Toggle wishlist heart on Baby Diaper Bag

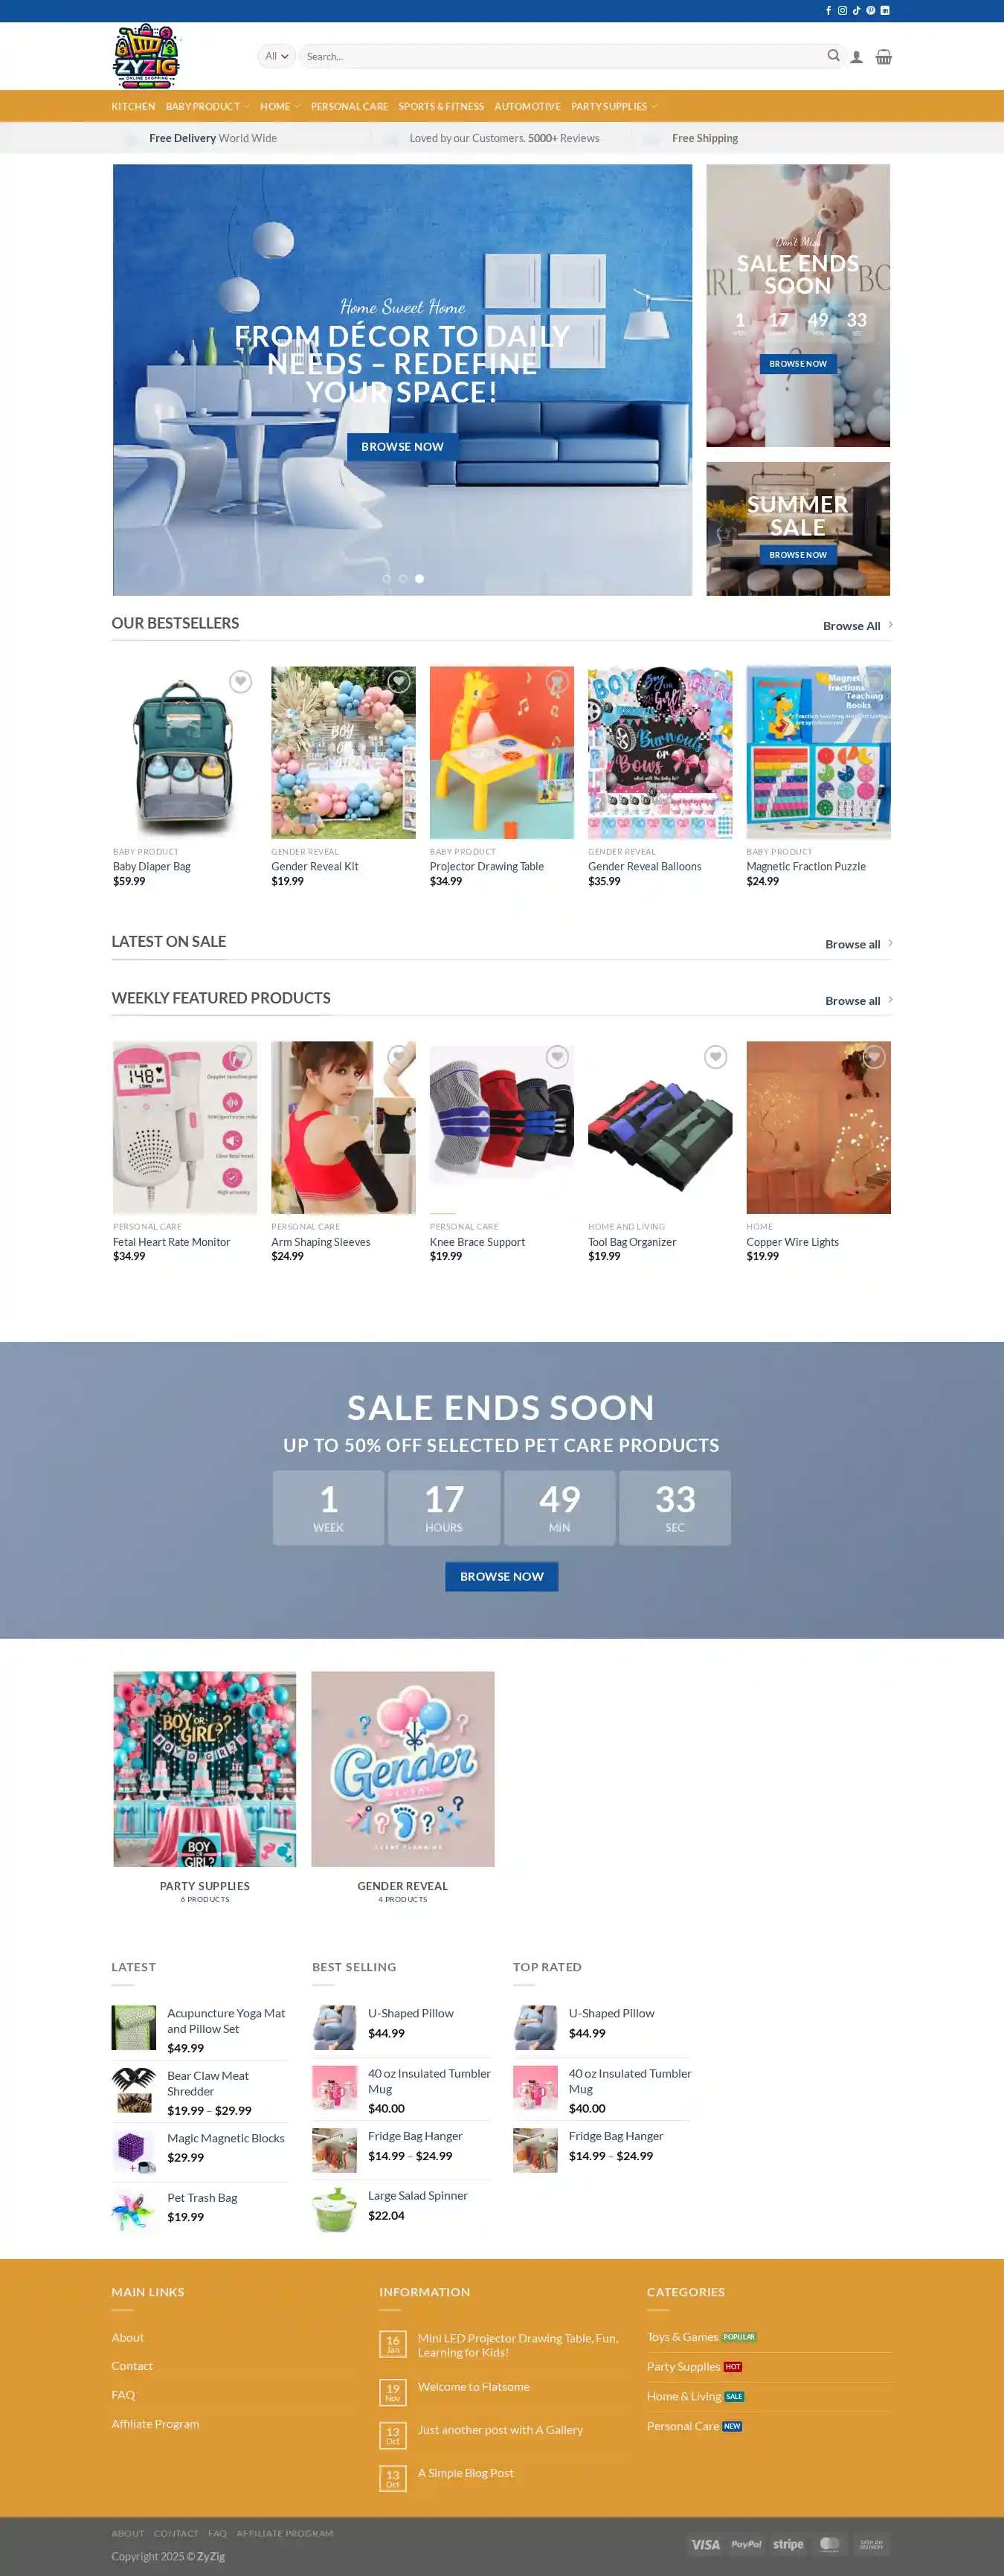[240, 681]
